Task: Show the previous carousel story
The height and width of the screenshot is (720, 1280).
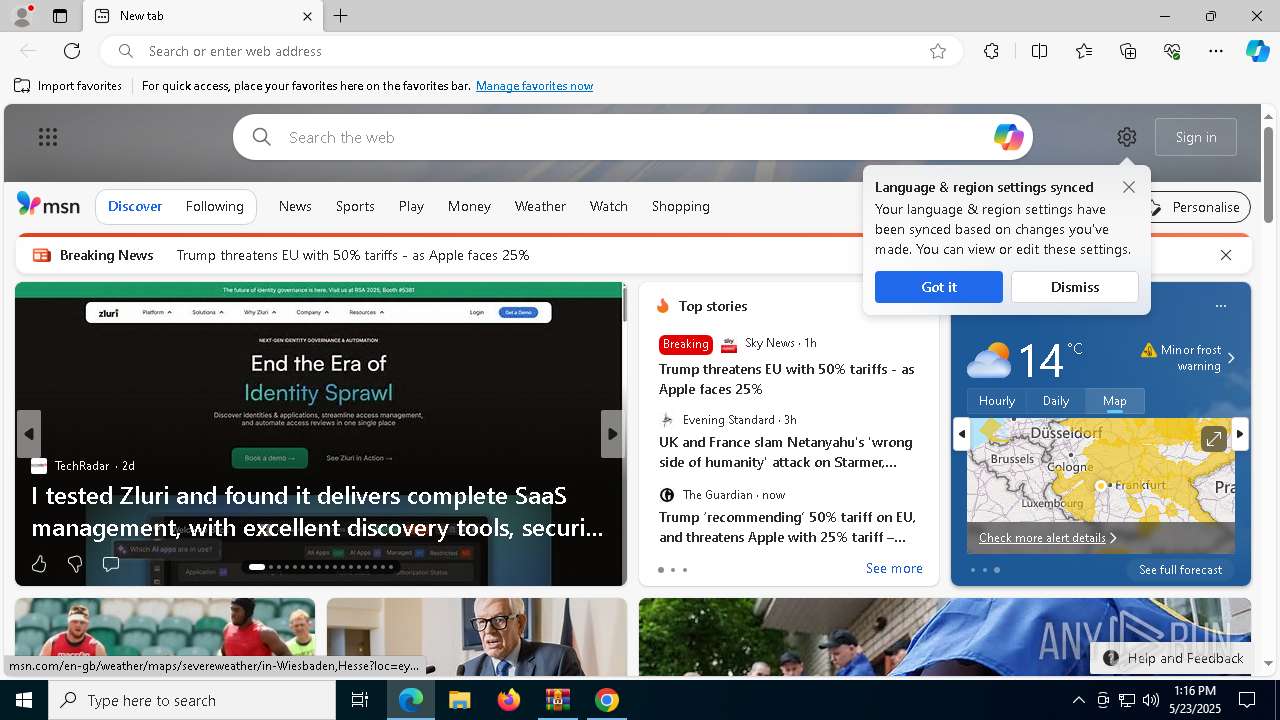Action: pyautogui.click(x=28, y=434)
